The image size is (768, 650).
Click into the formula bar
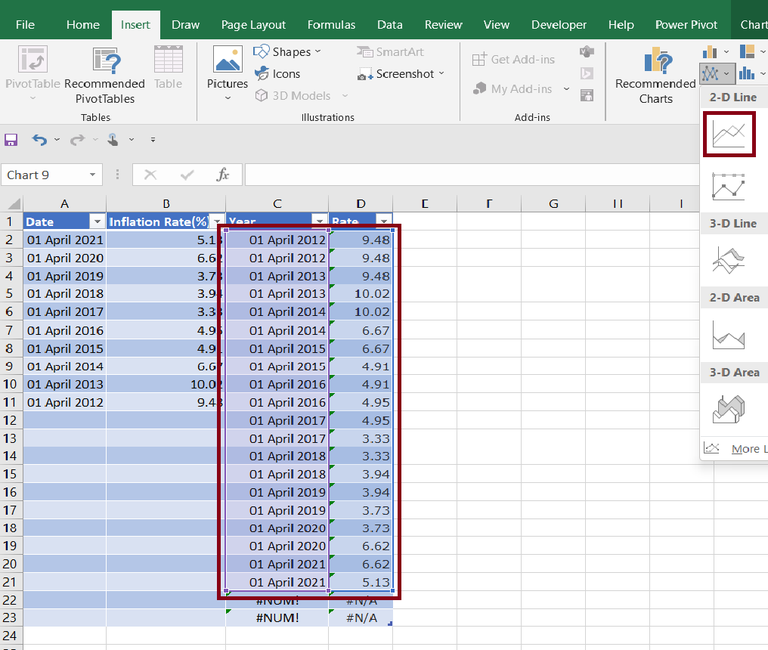click(x=472, y=175)
